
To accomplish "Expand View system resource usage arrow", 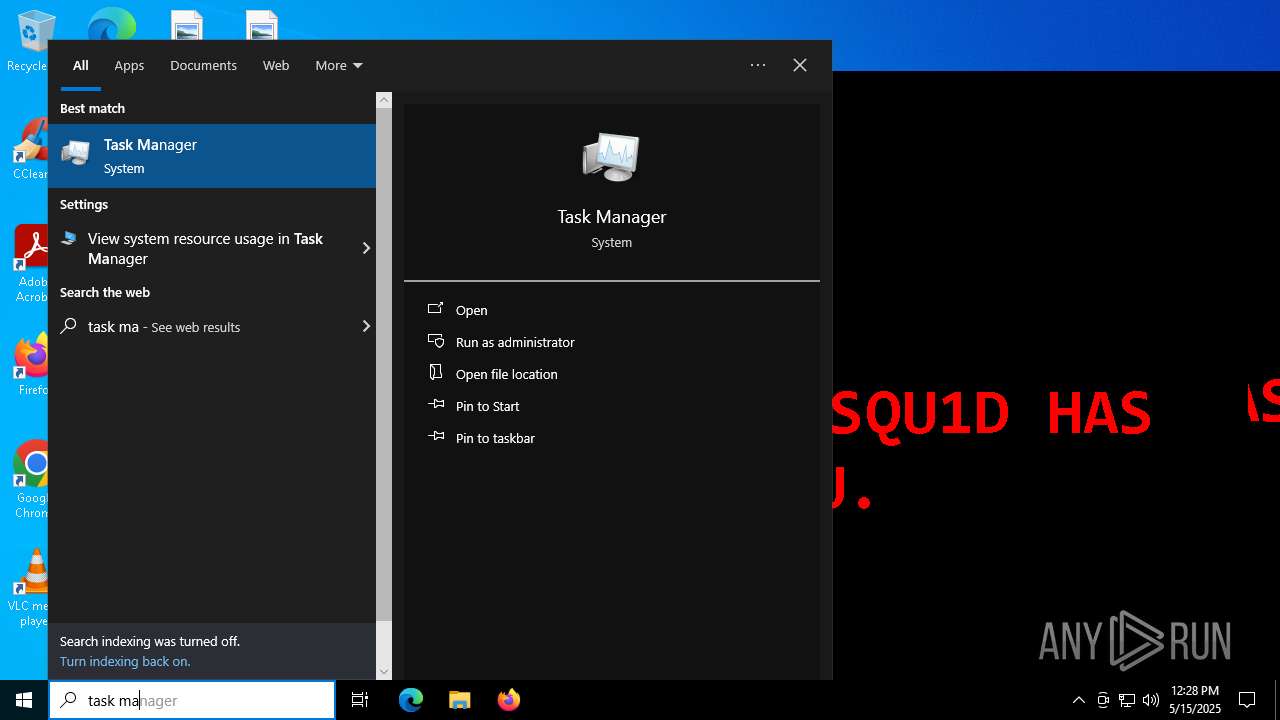I will [x=366, y=248].
